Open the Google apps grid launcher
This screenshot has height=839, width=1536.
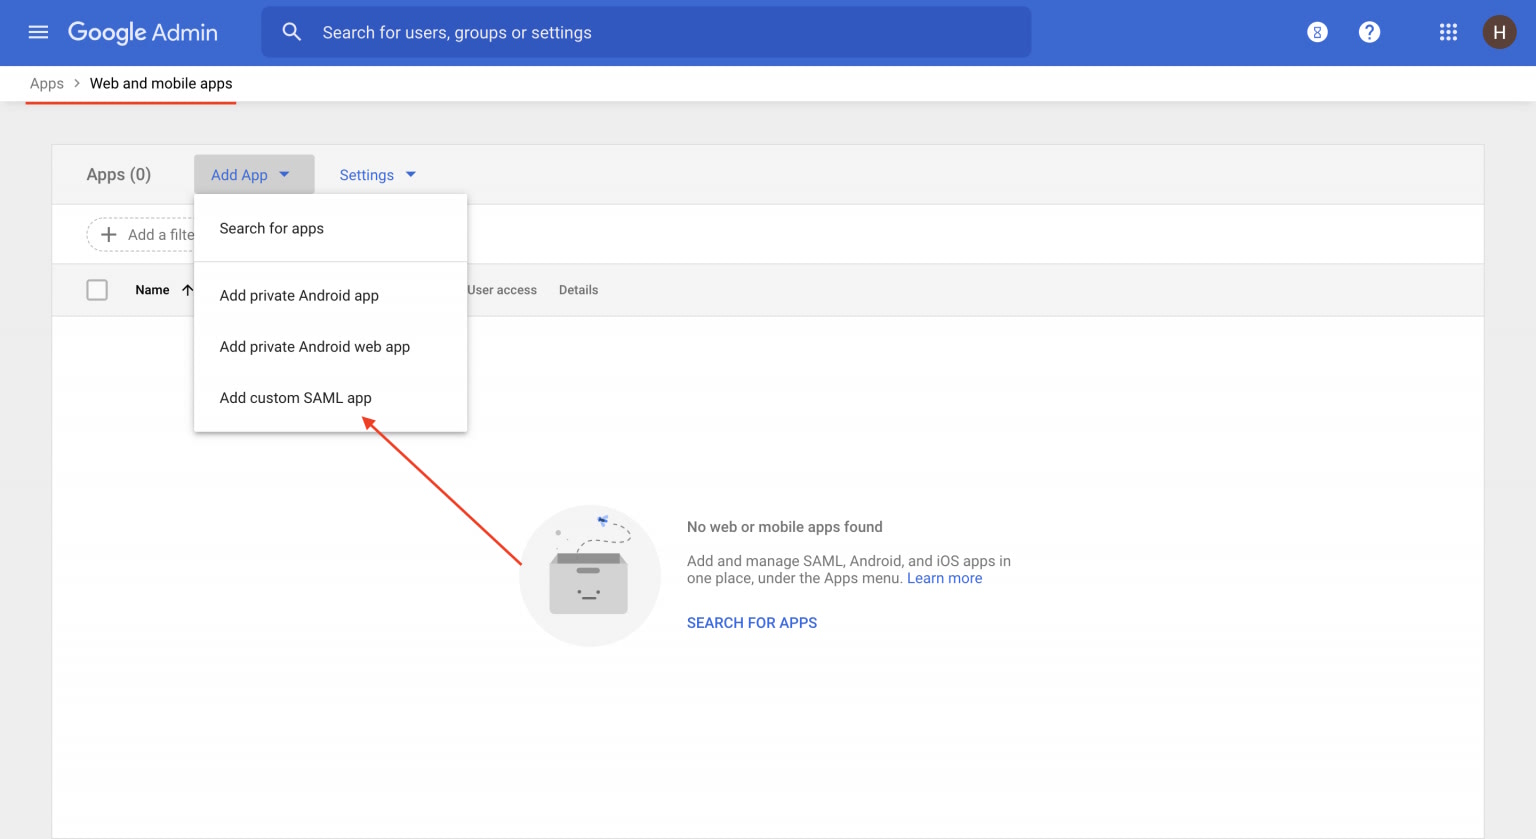pyautogui.click(x=1448, y=32)
